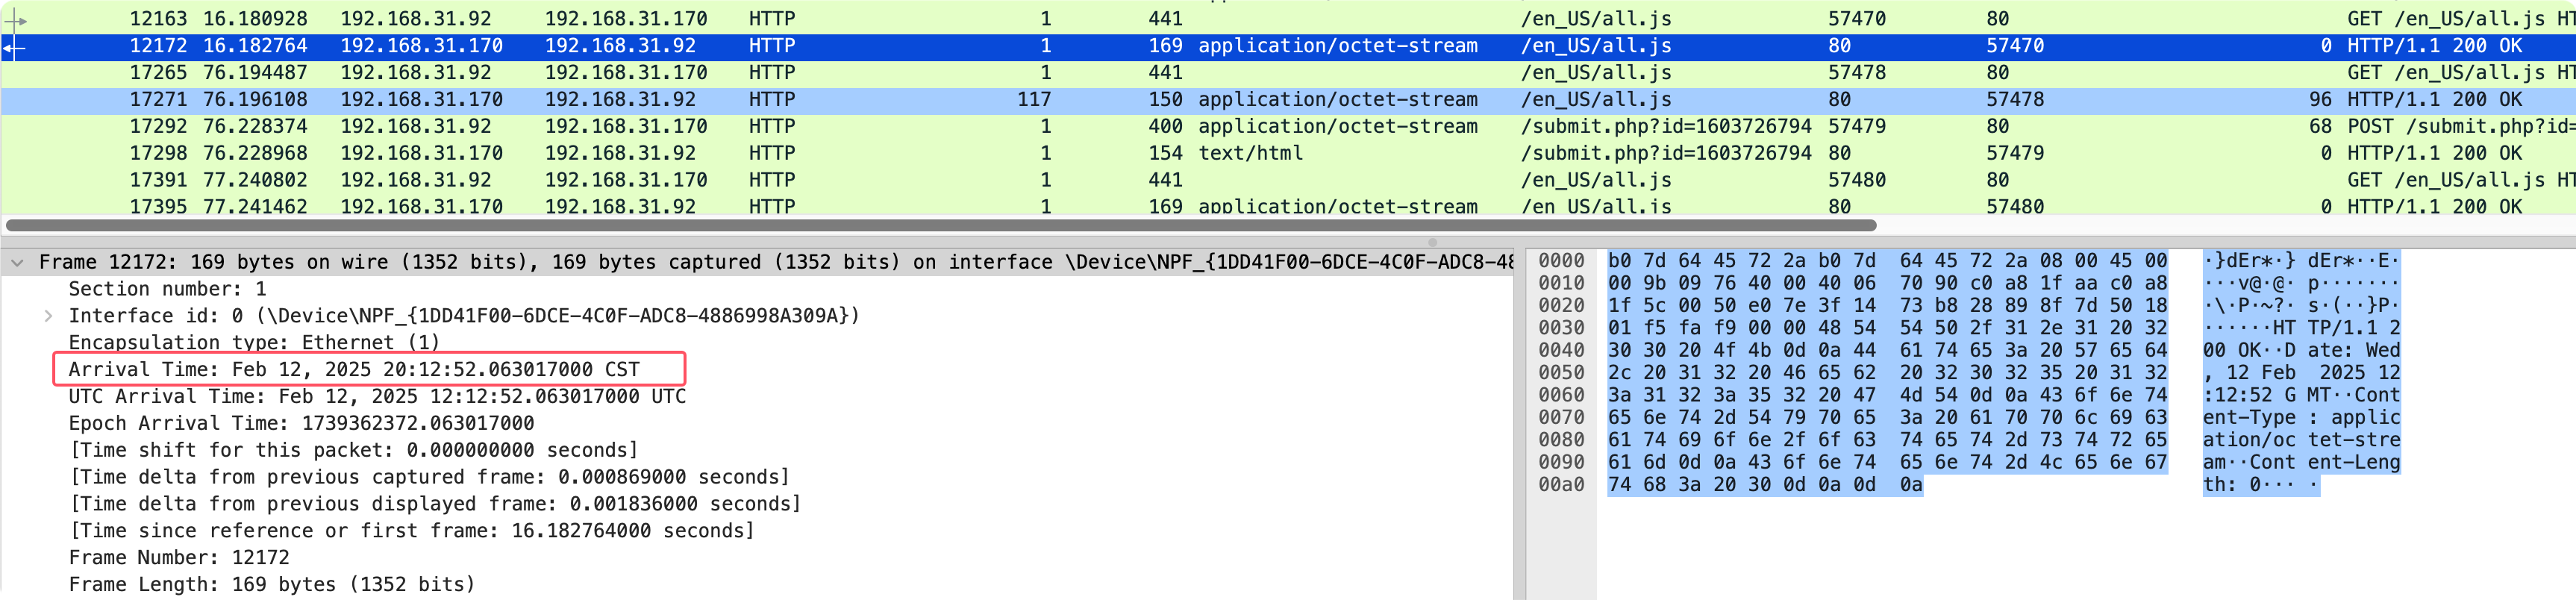This screenshot has height=600, width=2576.
Task: Select packet 17298 text/html row
Action: (1288, 154)
